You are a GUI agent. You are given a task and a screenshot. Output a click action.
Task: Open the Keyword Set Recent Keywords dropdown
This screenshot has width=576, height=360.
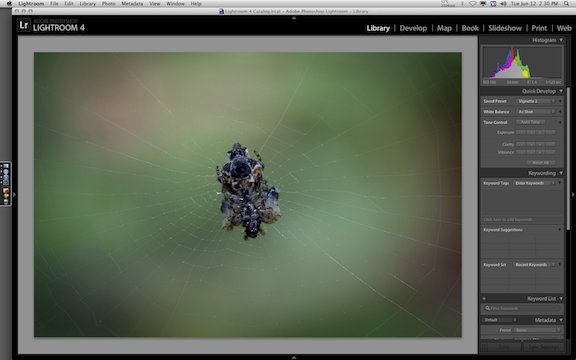pyautogui.click(x=534, y=264)
